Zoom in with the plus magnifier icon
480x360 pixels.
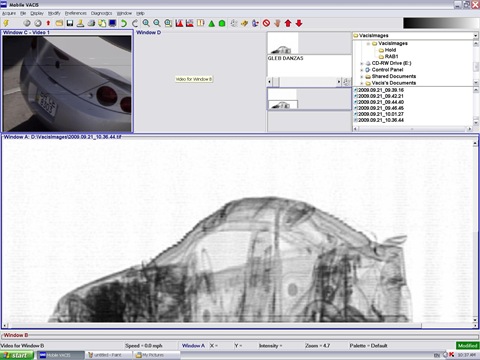click(146, 23)
